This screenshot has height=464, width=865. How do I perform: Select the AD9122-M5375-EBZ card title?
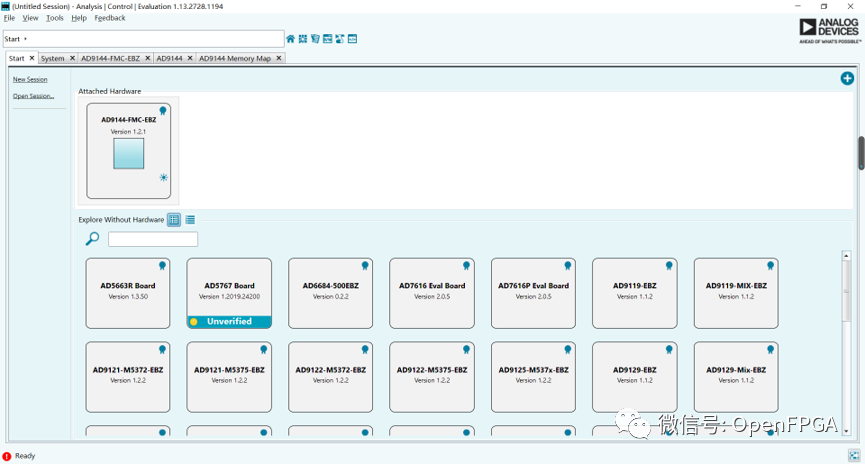point(432,370)
